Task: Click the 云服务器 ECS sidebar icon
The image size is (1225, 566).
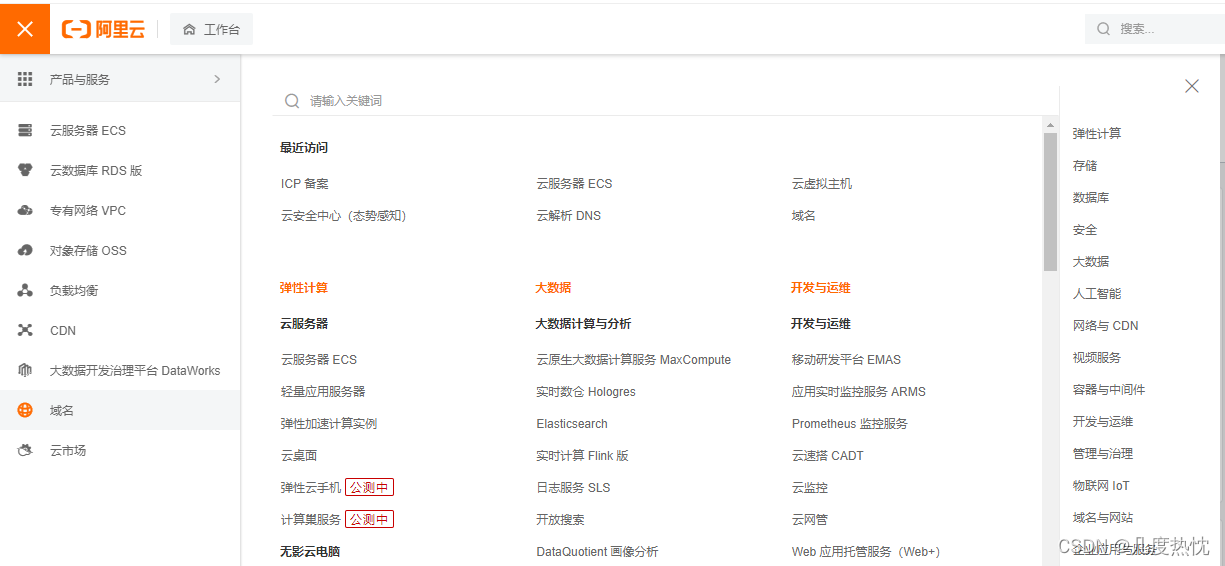Action: (25, 130)
